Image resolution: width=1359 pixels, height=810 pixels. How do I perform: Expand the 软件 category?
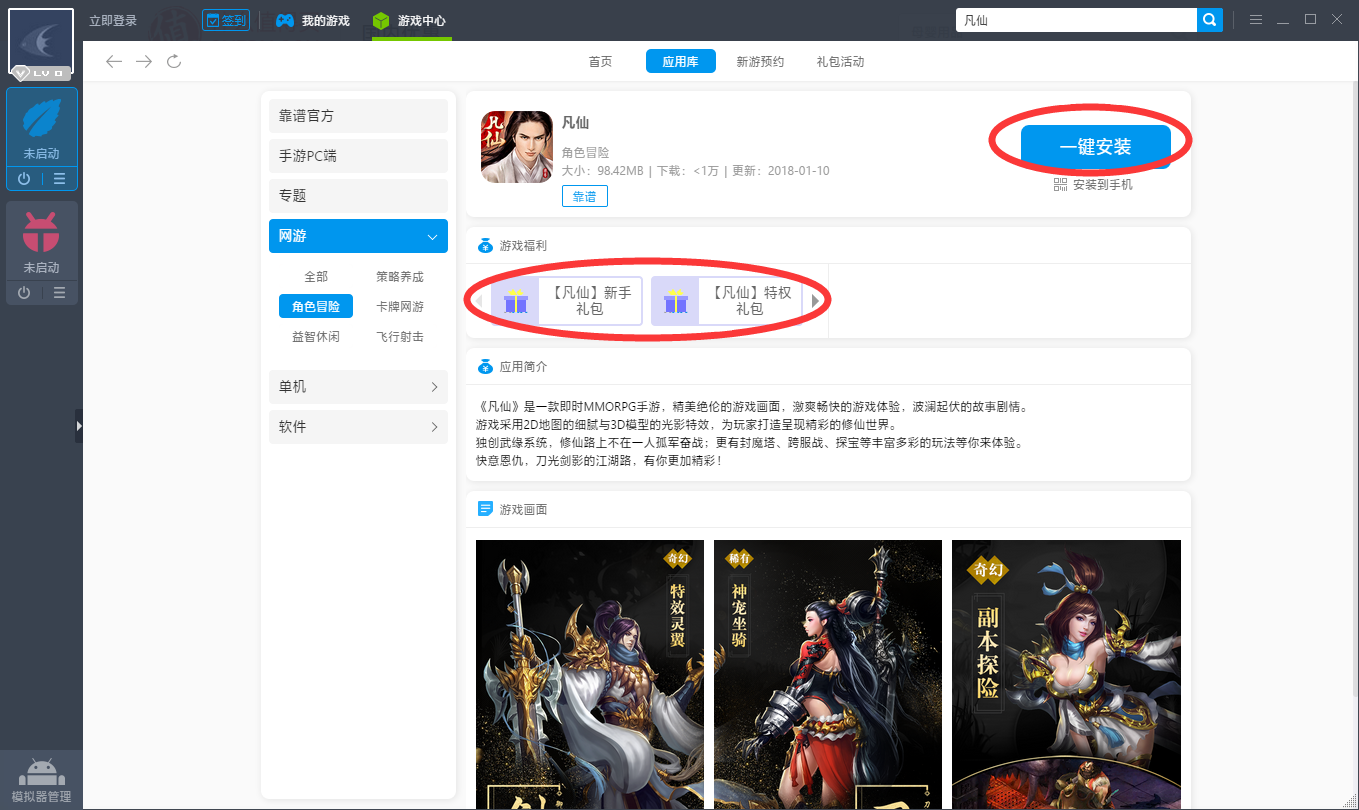[358, 427]
